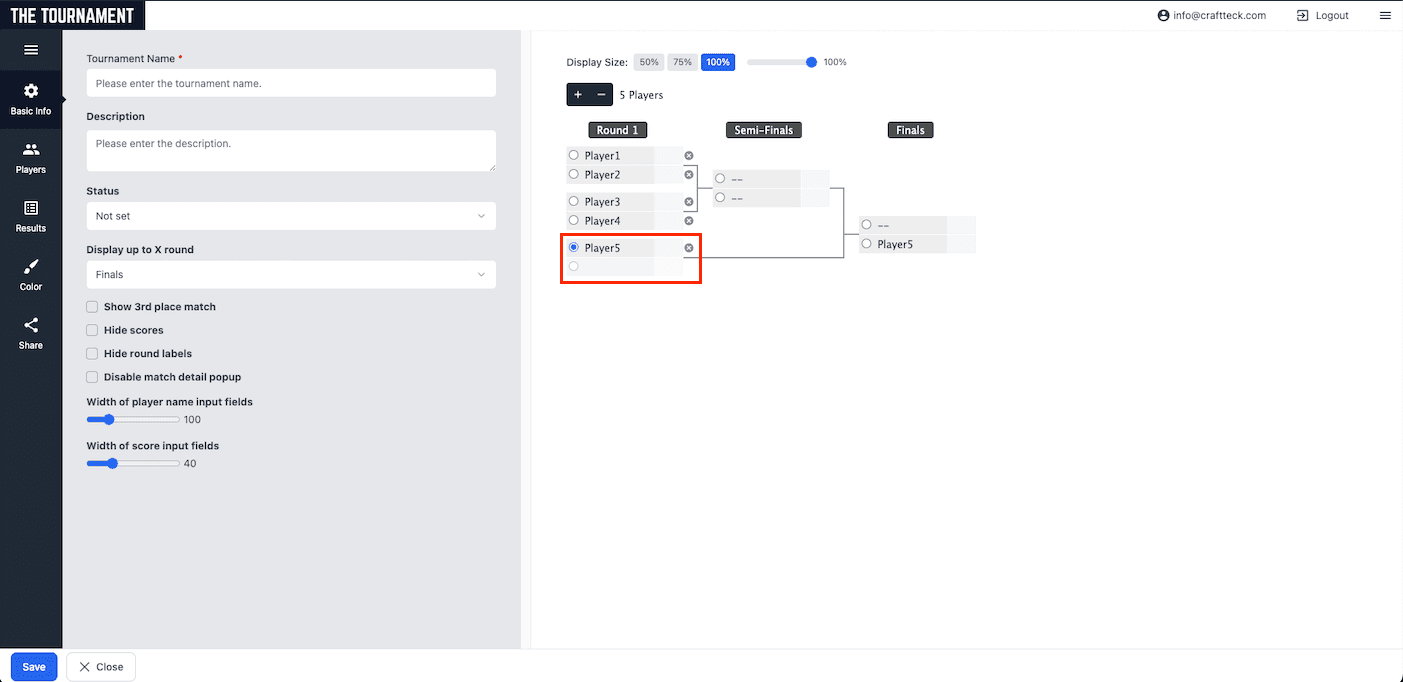Open the Status dropdown
Viewport: 1403px width, 682px height.
pos(290,216)
